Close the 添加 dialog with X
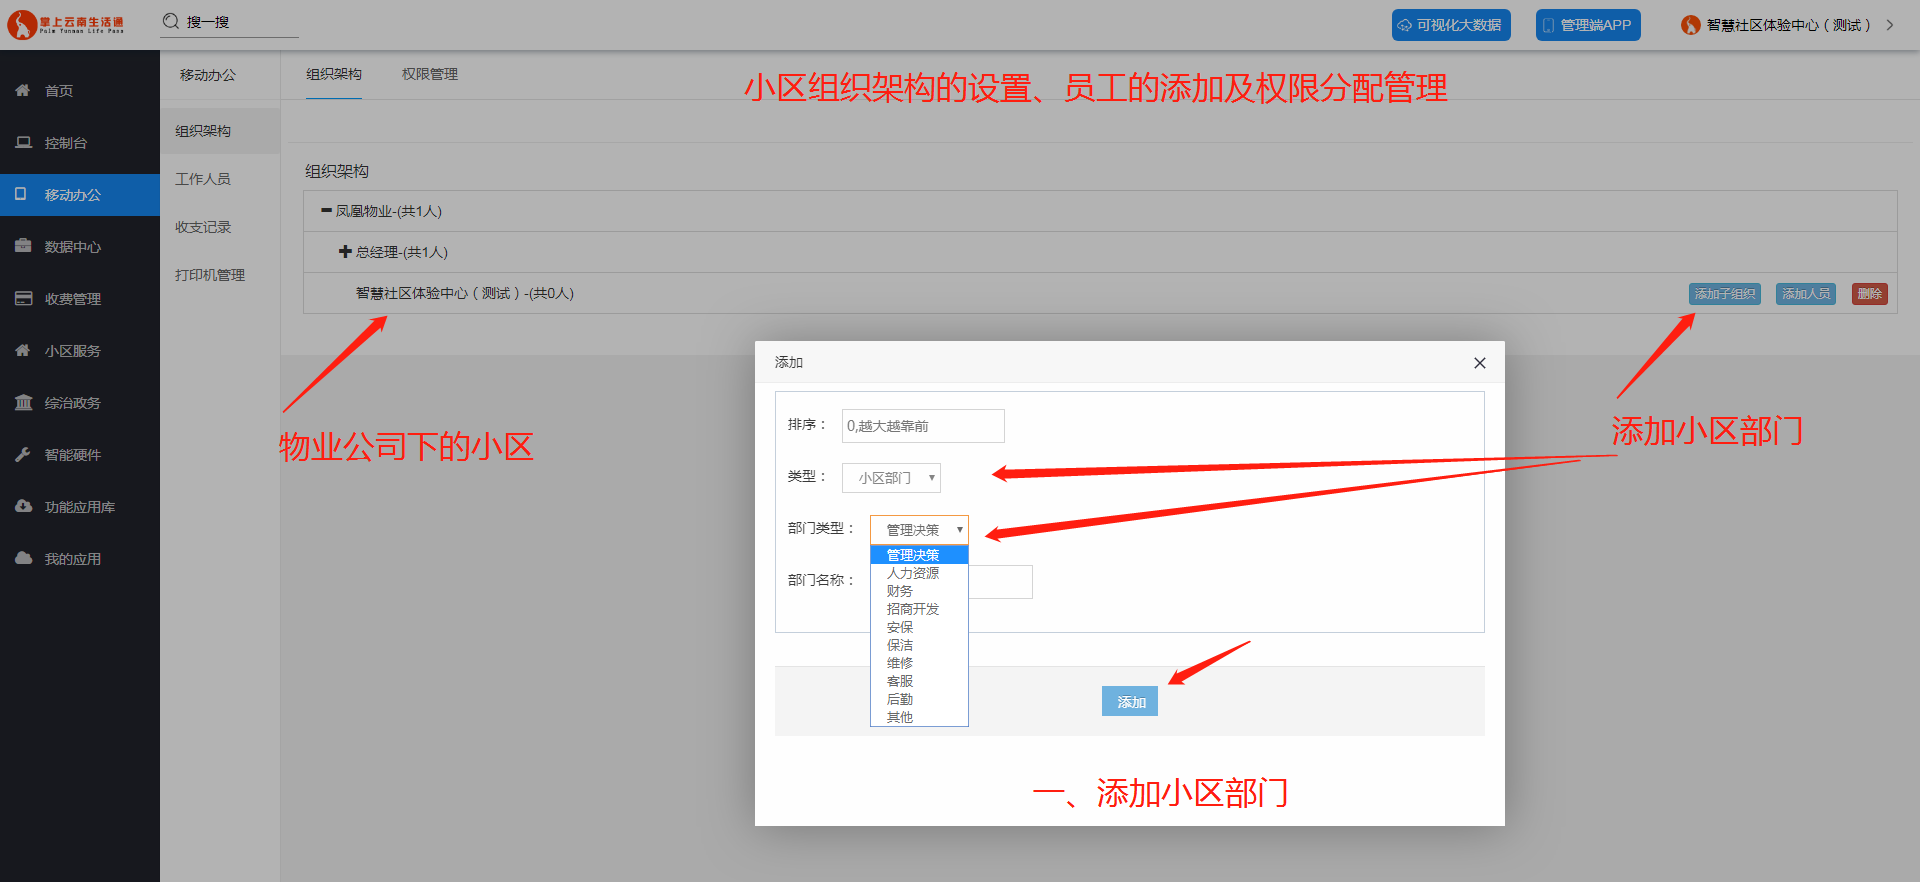The width and height of the screenshot is (1920, 882). [x=1480, y=363]
